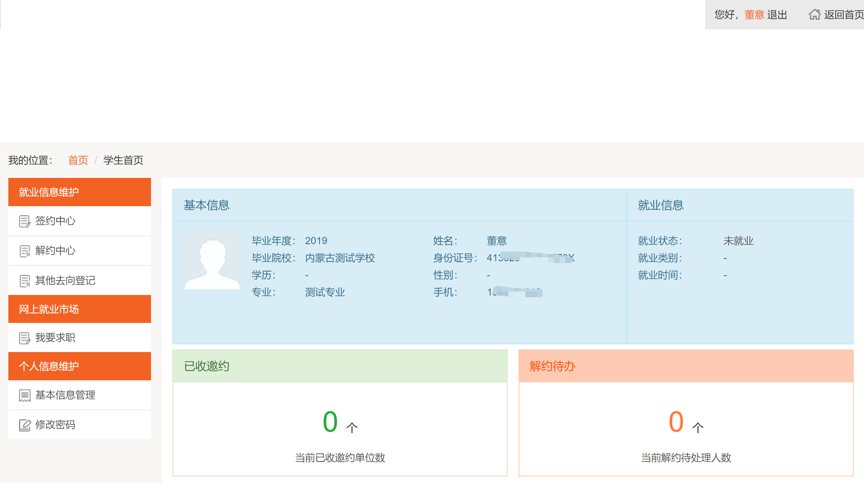The width and height of the screenshot is (864, 483).
Task: Select 其他去向登记 in the sidebar
Action: (x=65, y=281)
